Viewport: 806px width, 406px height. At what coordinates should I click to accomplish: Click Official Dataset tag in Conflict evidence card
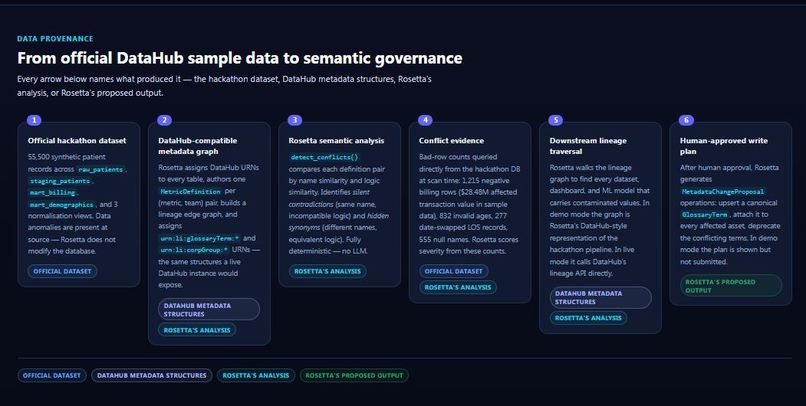(453, 271)
